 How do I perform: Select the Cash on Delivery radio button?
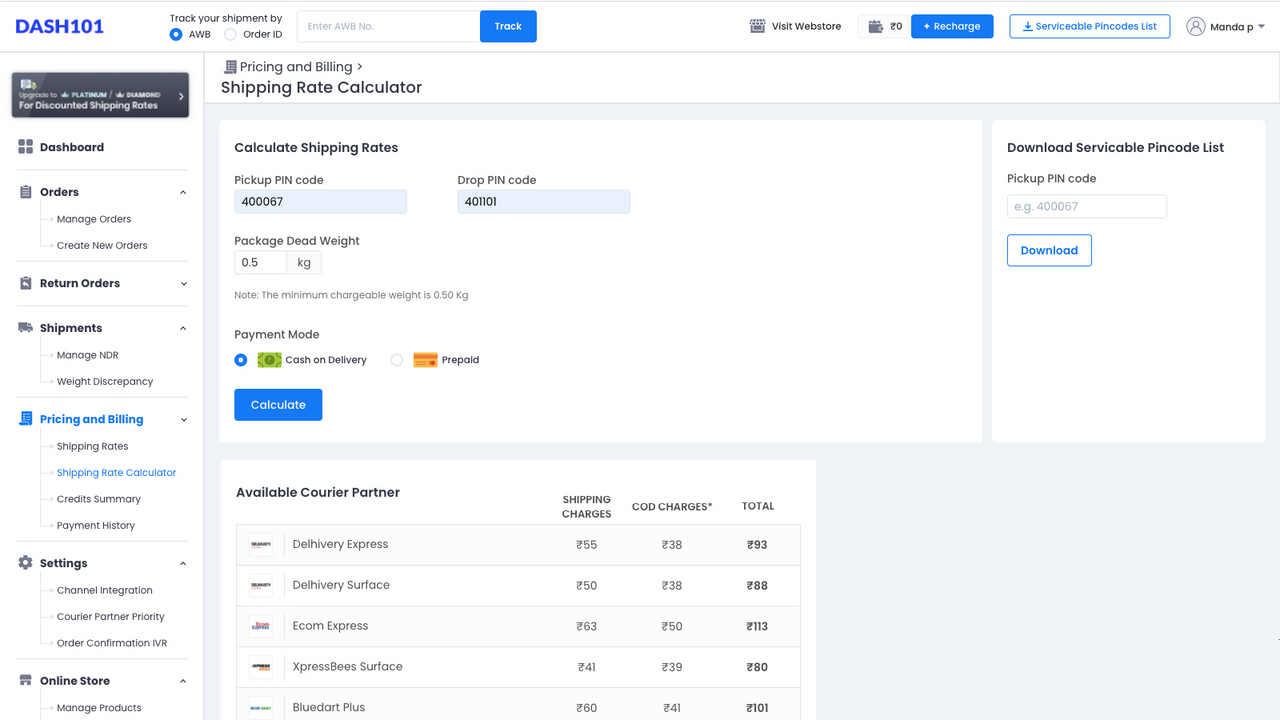pos(240,359)
